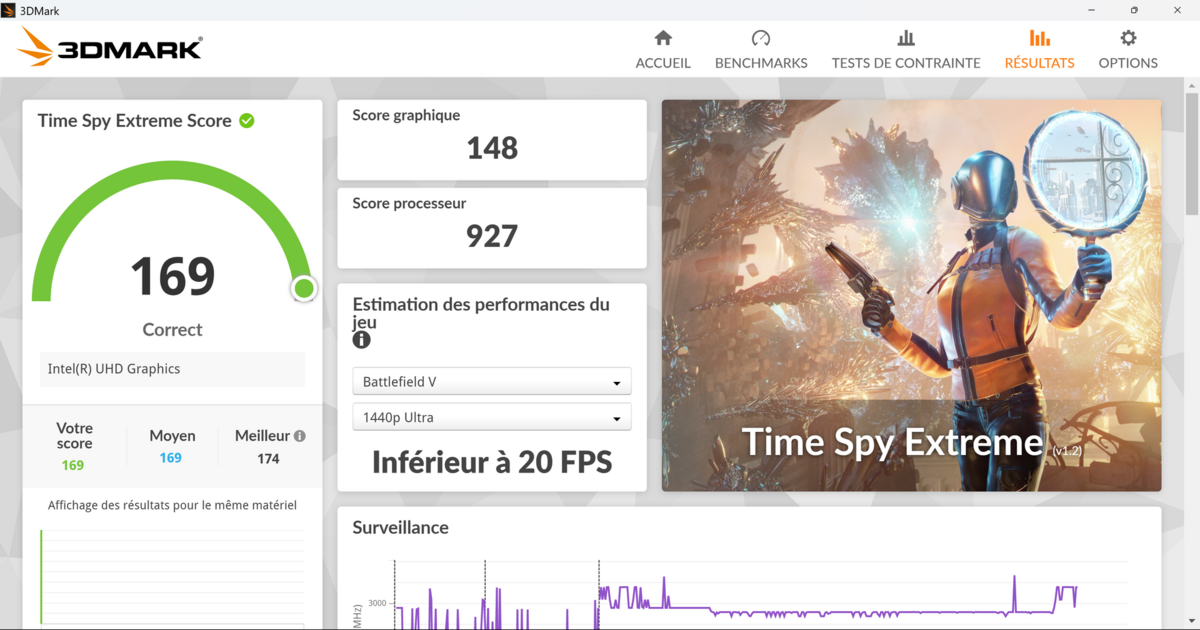Open the Benchmarks gauge icon
This screenshot has height=630, width=1200.
(761, 38)
